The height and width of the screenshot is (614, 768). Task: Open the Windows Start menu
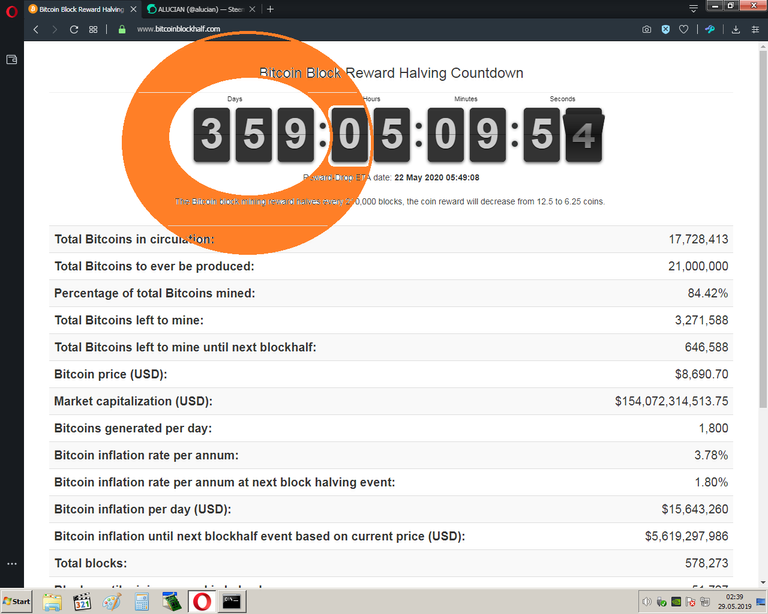point(16,601)
